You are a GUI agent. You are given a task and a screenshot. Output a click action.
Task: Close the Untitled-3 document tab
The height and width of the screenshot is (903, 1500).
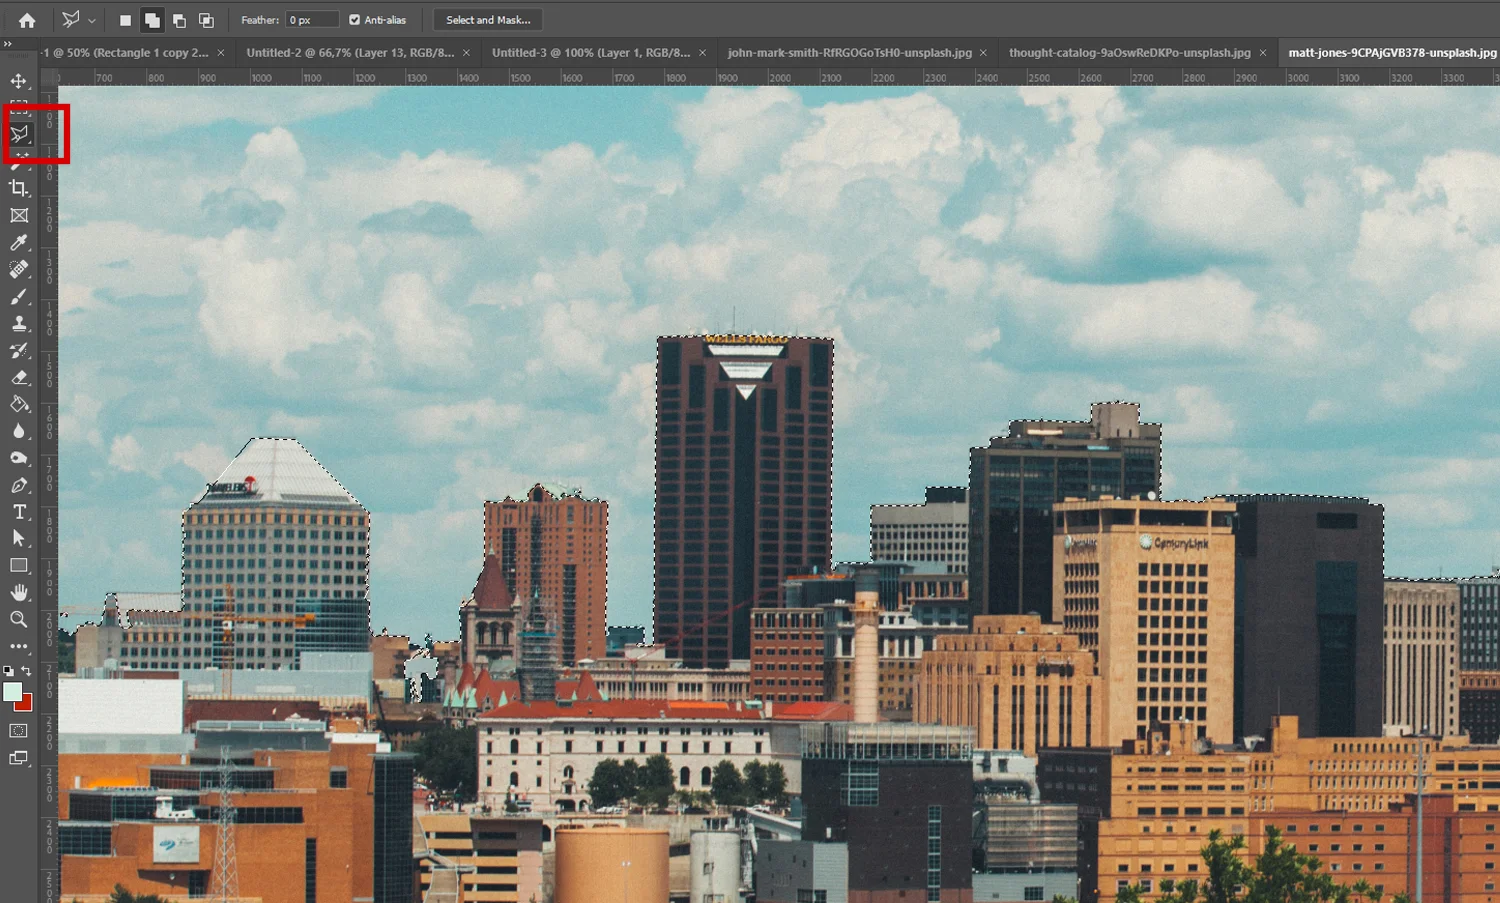[x=702, y=53]
